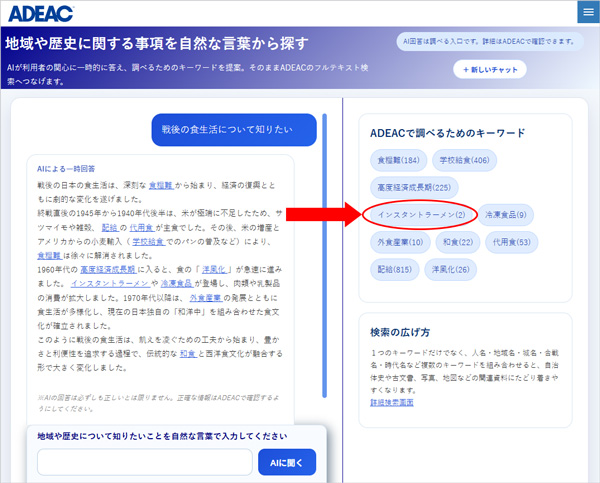Select keyword chip 冷凍食品(9)

(505, 215)
